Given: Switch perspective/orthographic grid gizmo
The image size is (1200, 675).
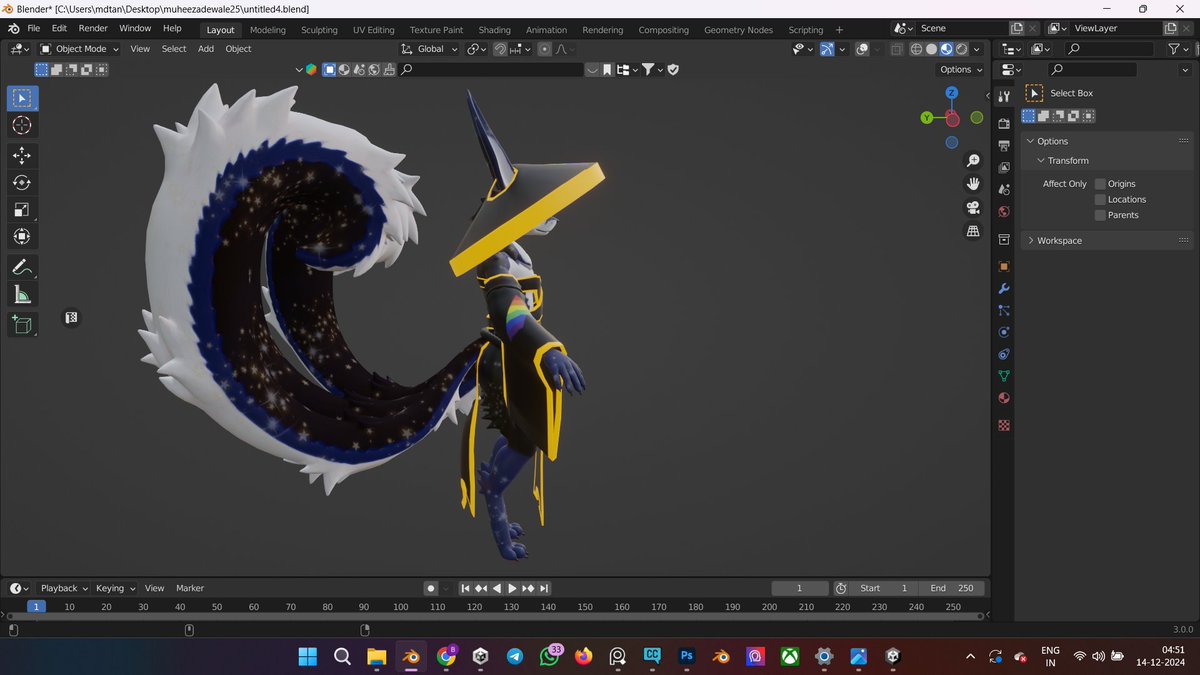Looking at the screenshot, I should (x=972, y=231).
